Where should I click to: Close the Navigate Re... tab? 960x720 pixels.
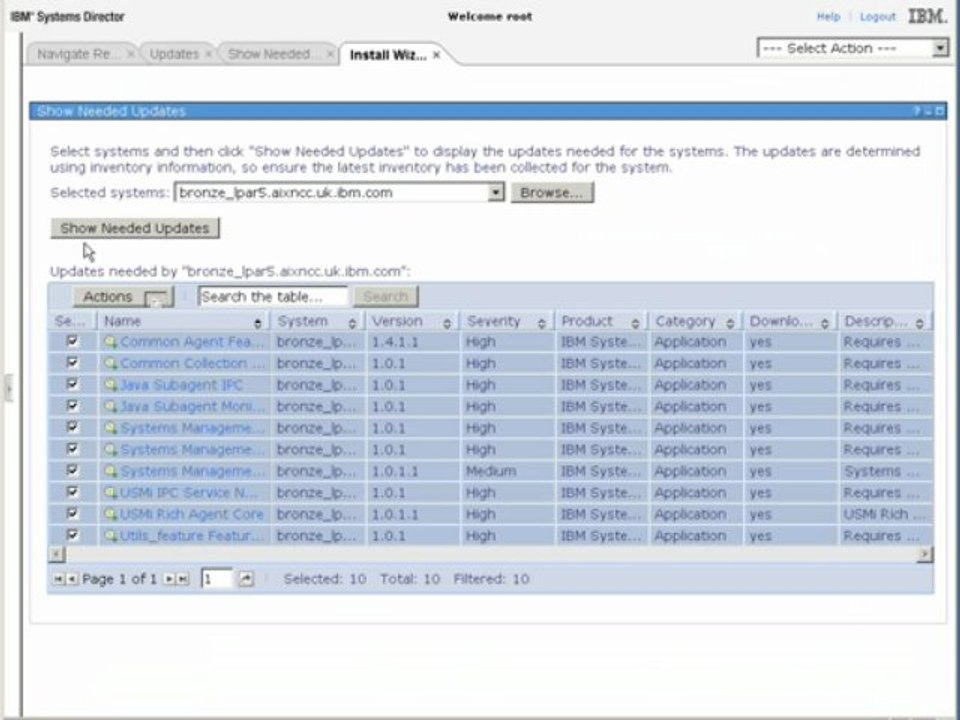click(130, 54)
